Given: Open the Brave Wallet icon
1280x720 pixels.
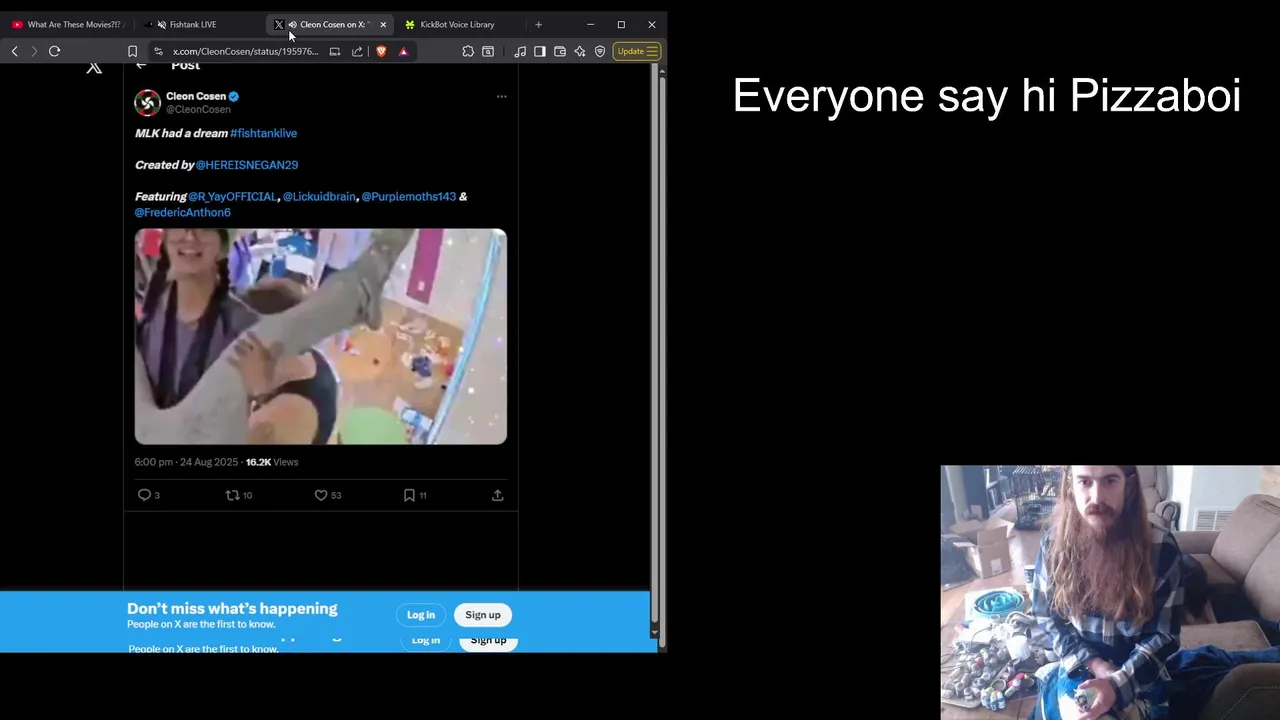Looking at the screenshot, I should [x=560, y=51].
